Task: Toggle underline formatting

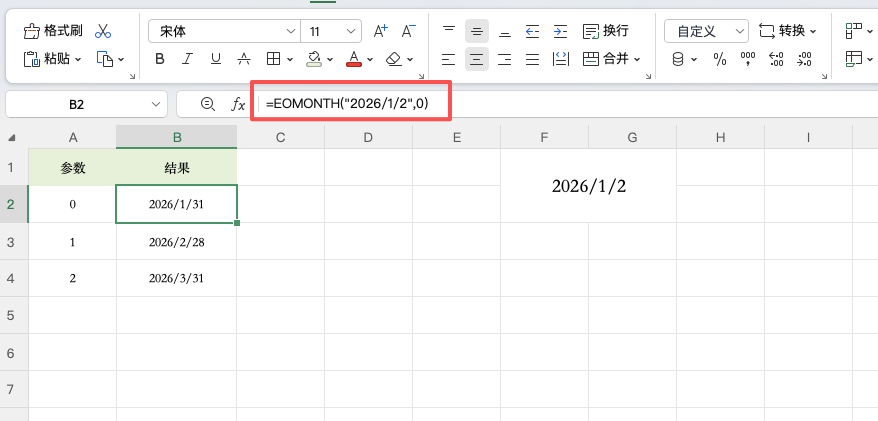Action: click(216, 59)
